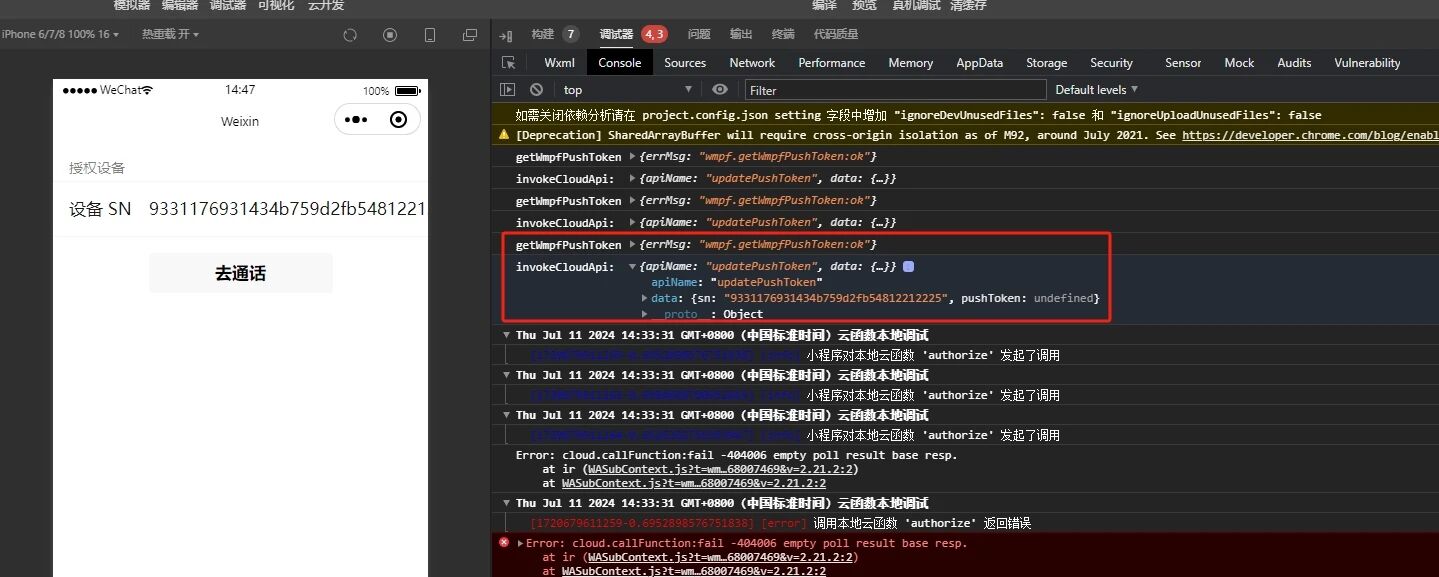Open the 终端 tab

(x=783, y=34)
